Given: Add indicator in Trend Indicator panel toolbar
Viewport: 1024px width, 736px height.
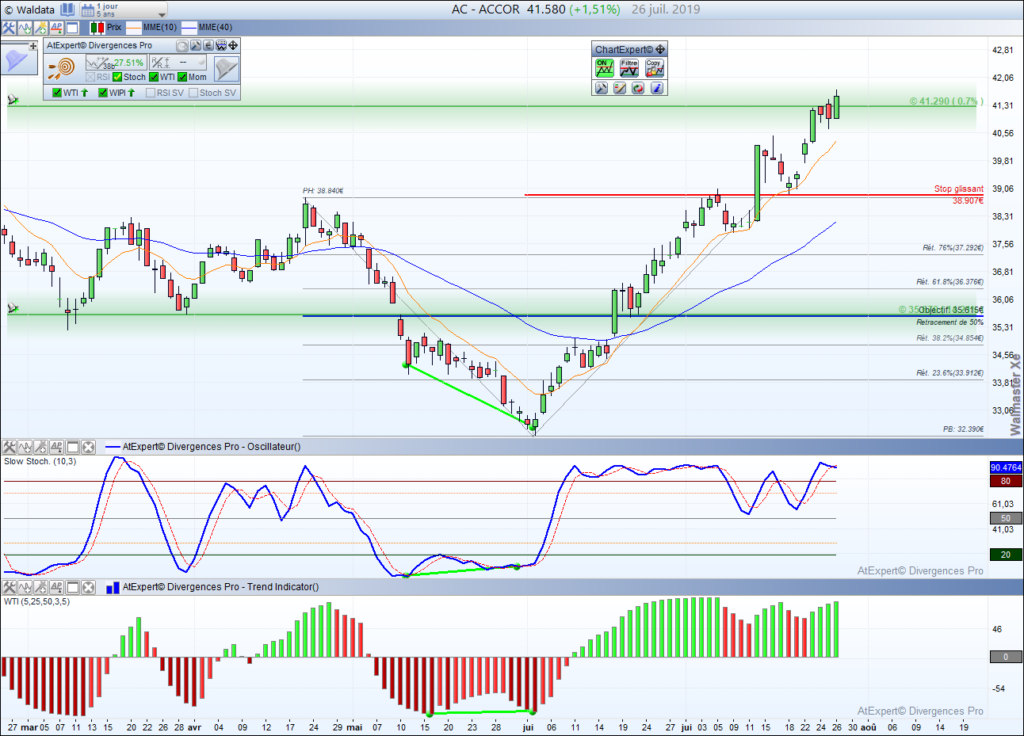Looking at the screenshot, I should (x=25, y=587).
